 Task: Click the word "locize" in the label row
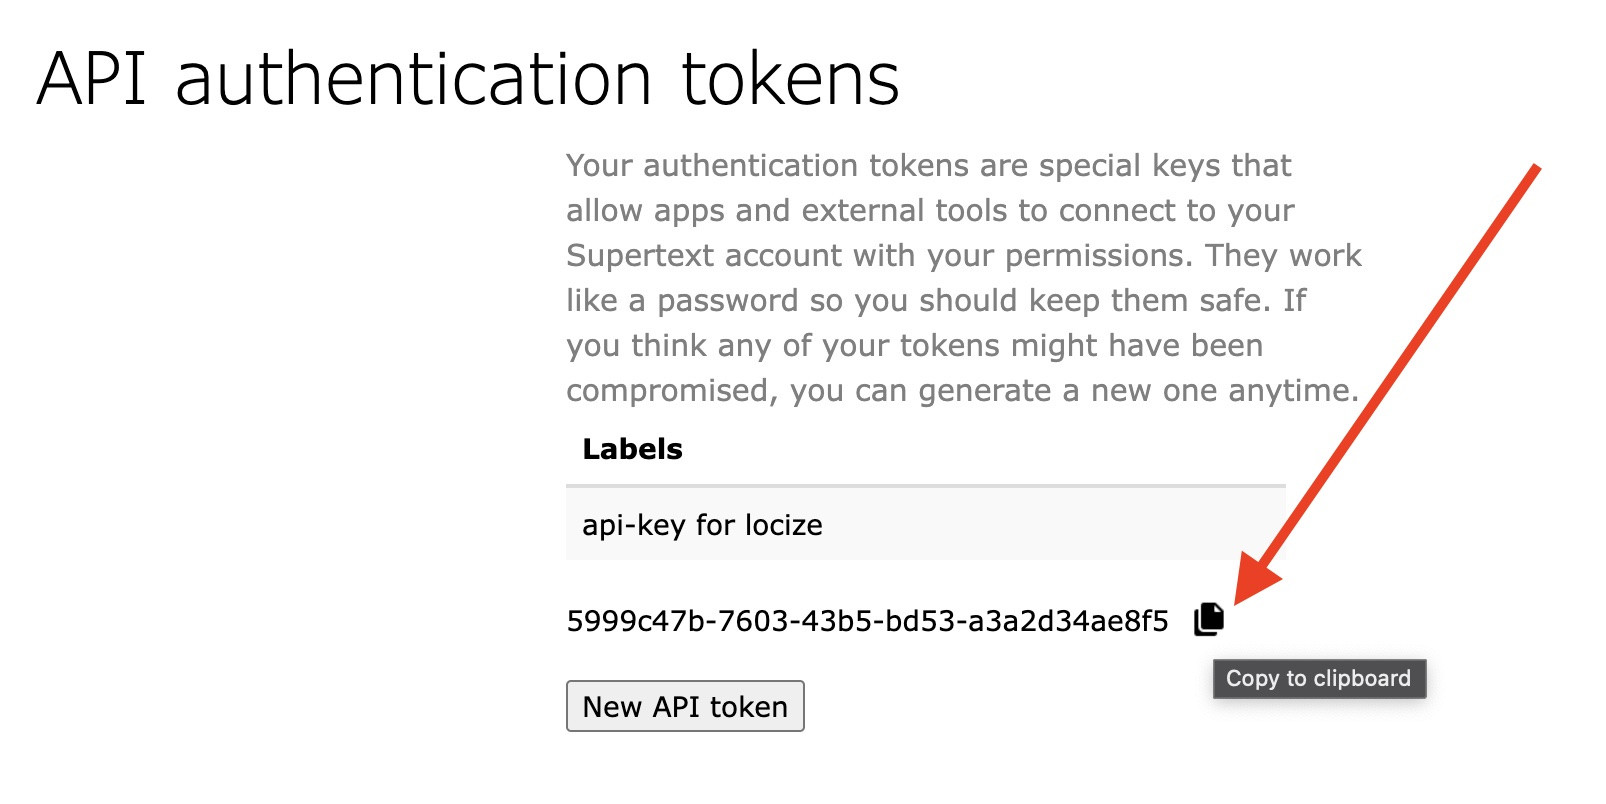(x=784, y=525)
